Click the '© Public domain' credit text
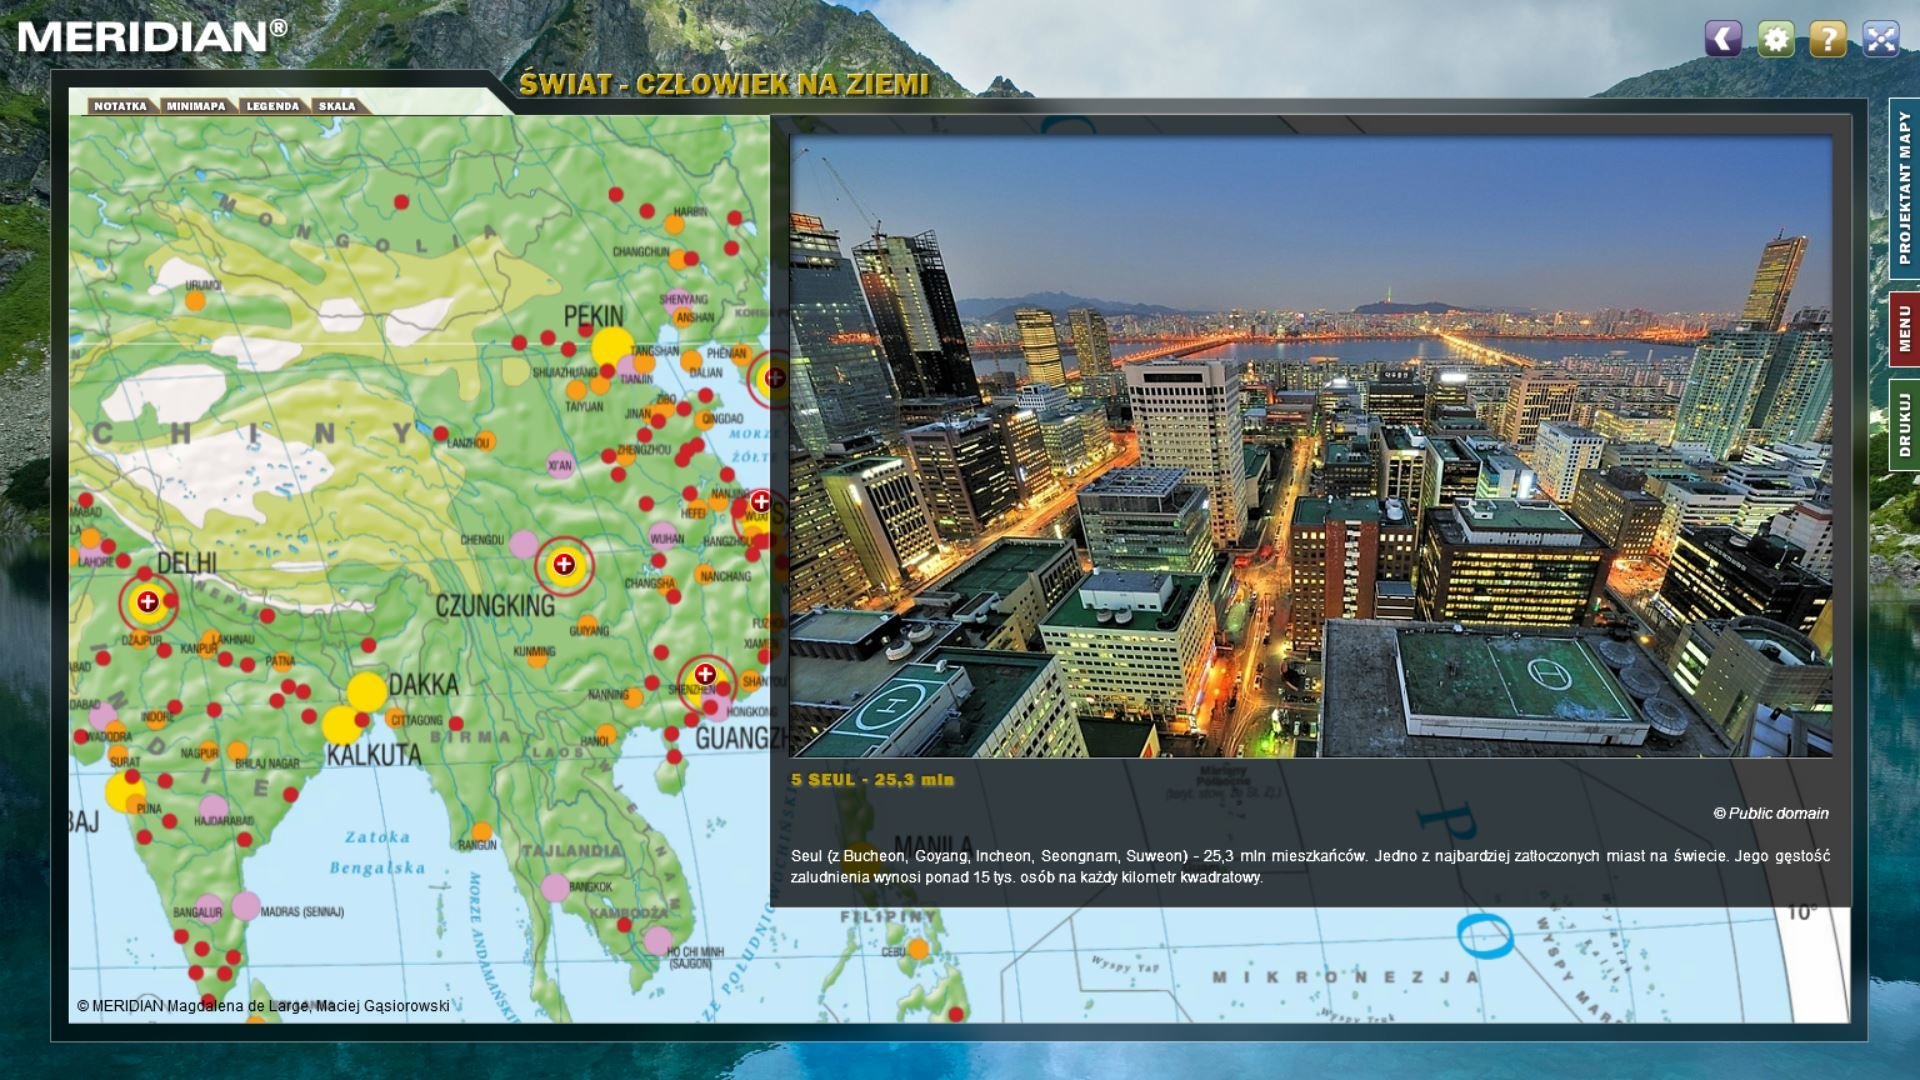This screenshot has height=1080, width=1920. [1771, 814]
